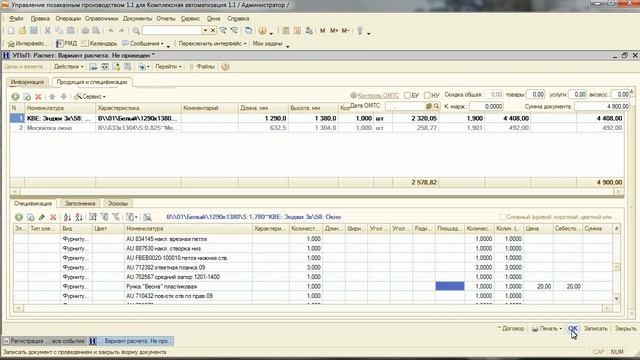
Task: Open the Печать dropdown at bottom
Action: pyautogui.click(x=547, y=329)
